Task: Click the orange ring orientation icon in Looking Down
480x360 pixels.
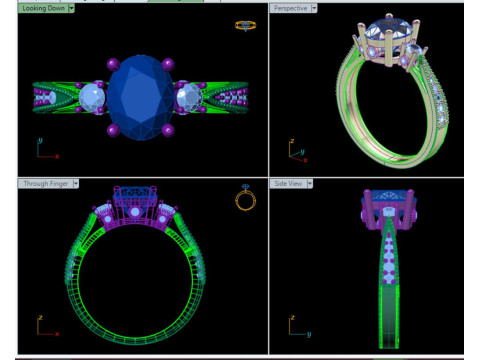Action: pyautogui.click(x=246, y=26)
